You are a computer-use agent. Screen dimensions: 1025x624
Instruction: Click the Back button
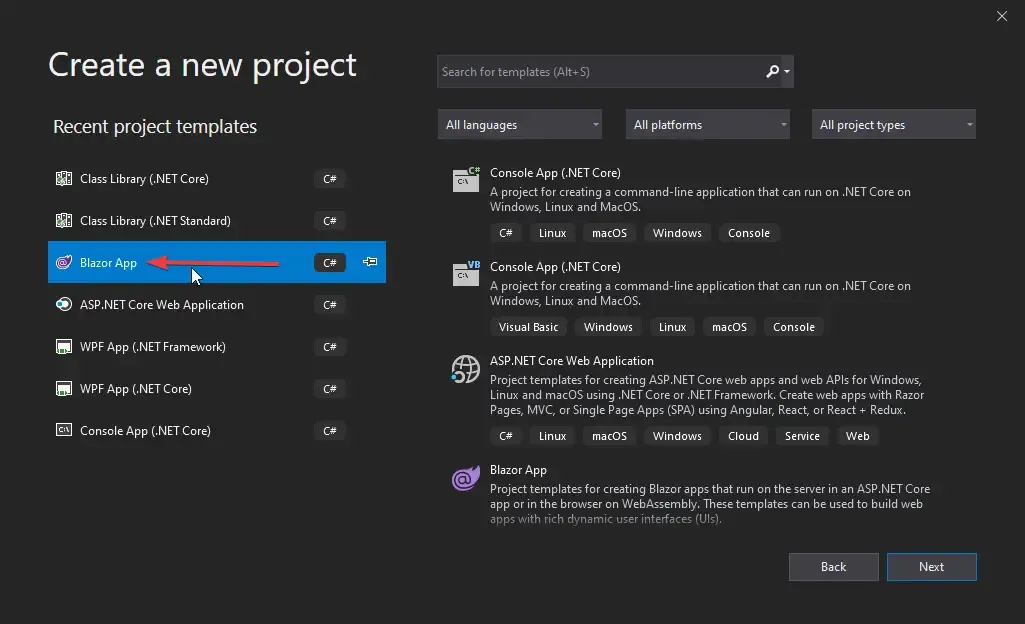pos(833,566)
